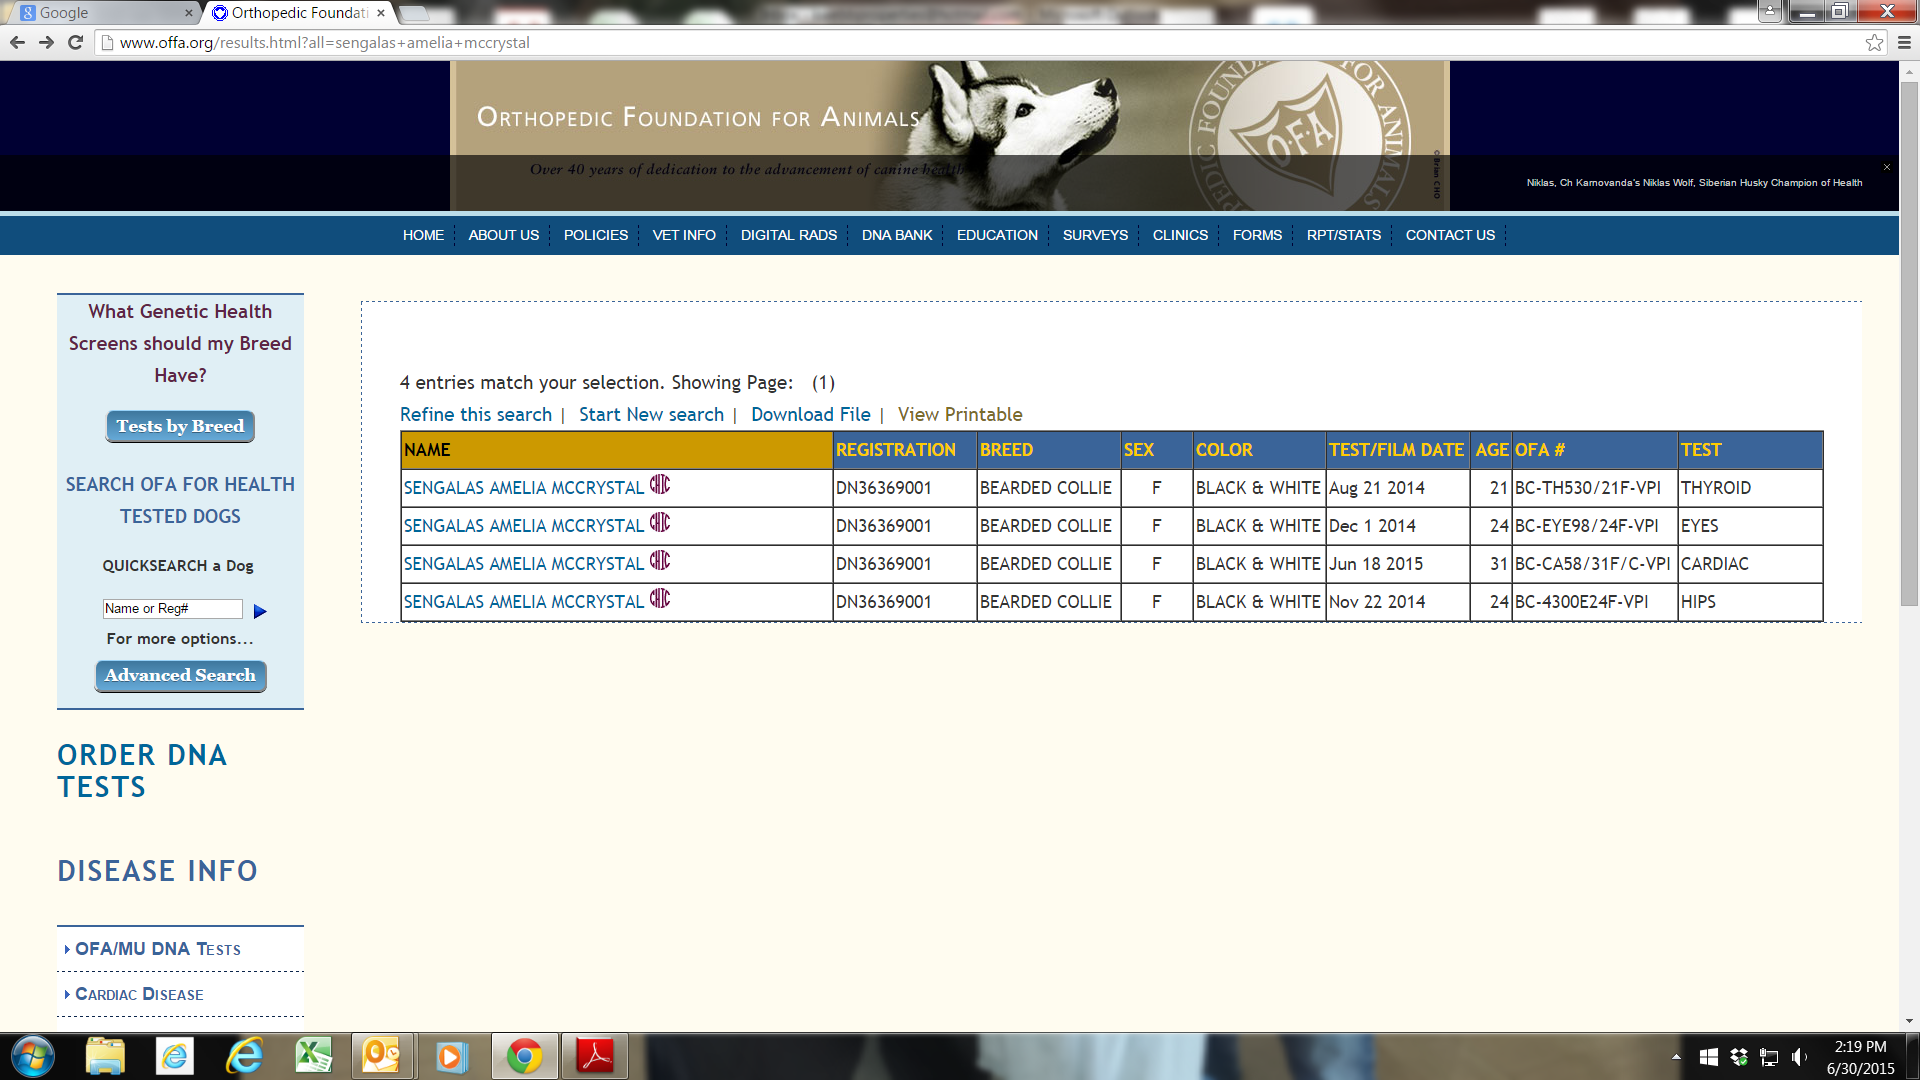This screenshot has height=1080, width=1920.
Task: Open the CLINICS menu
Action: click(x=1180, y=235)
